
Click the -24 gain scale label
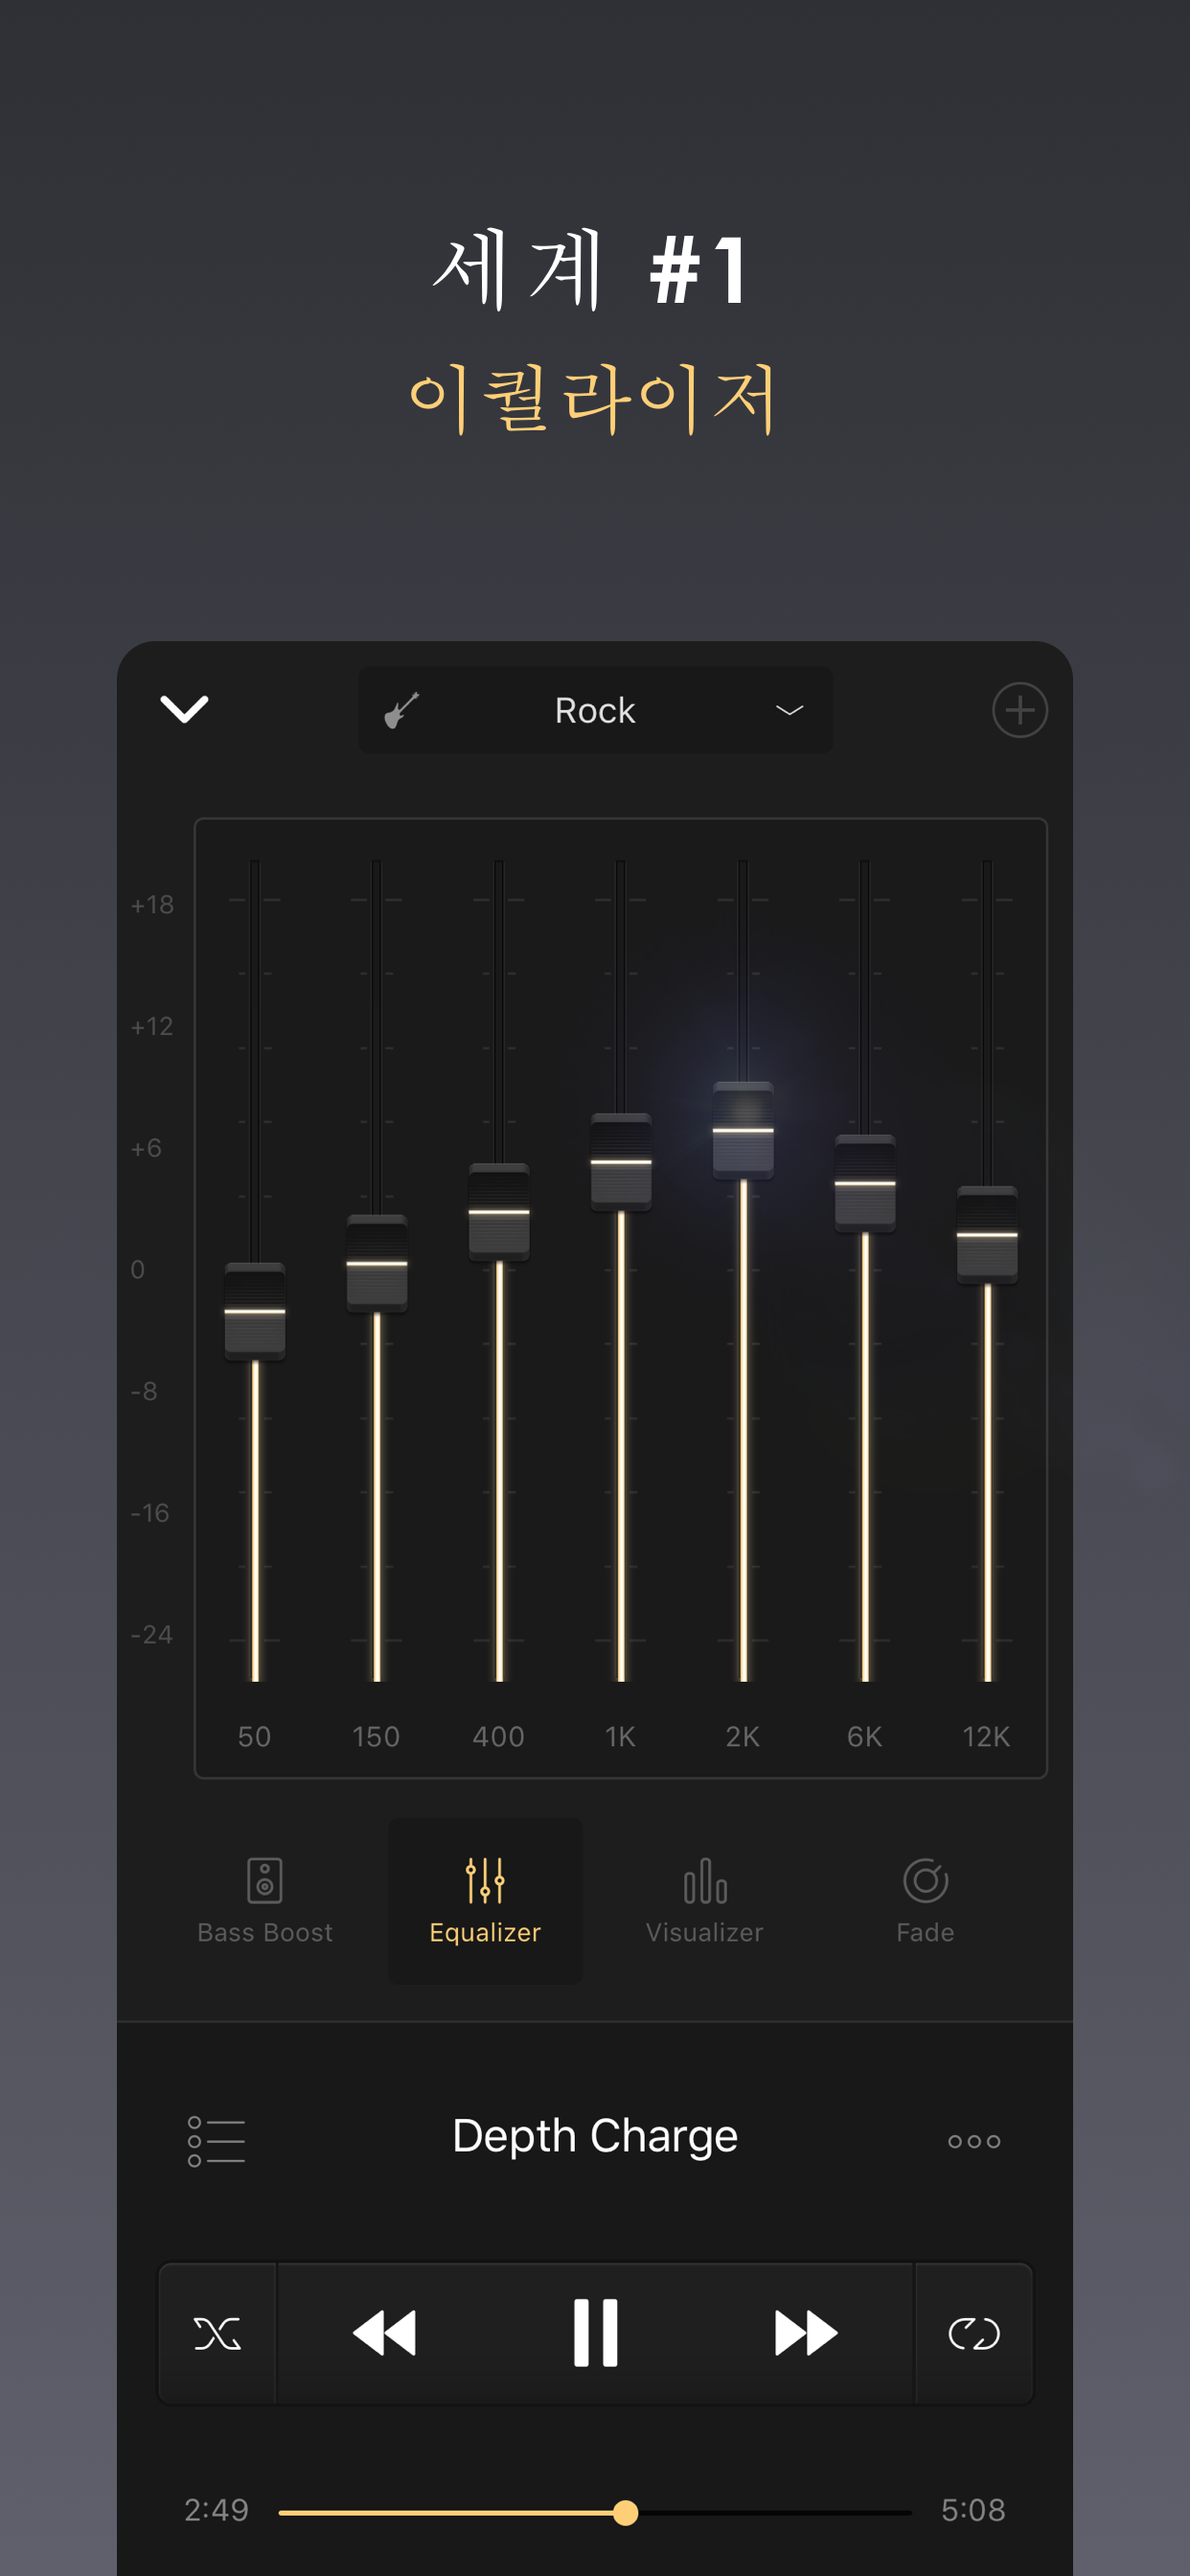tap(152, 1635)
